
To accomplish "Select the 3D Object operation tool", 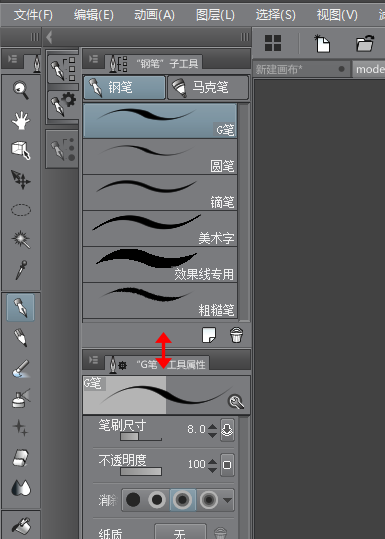I will click(21, 150).
